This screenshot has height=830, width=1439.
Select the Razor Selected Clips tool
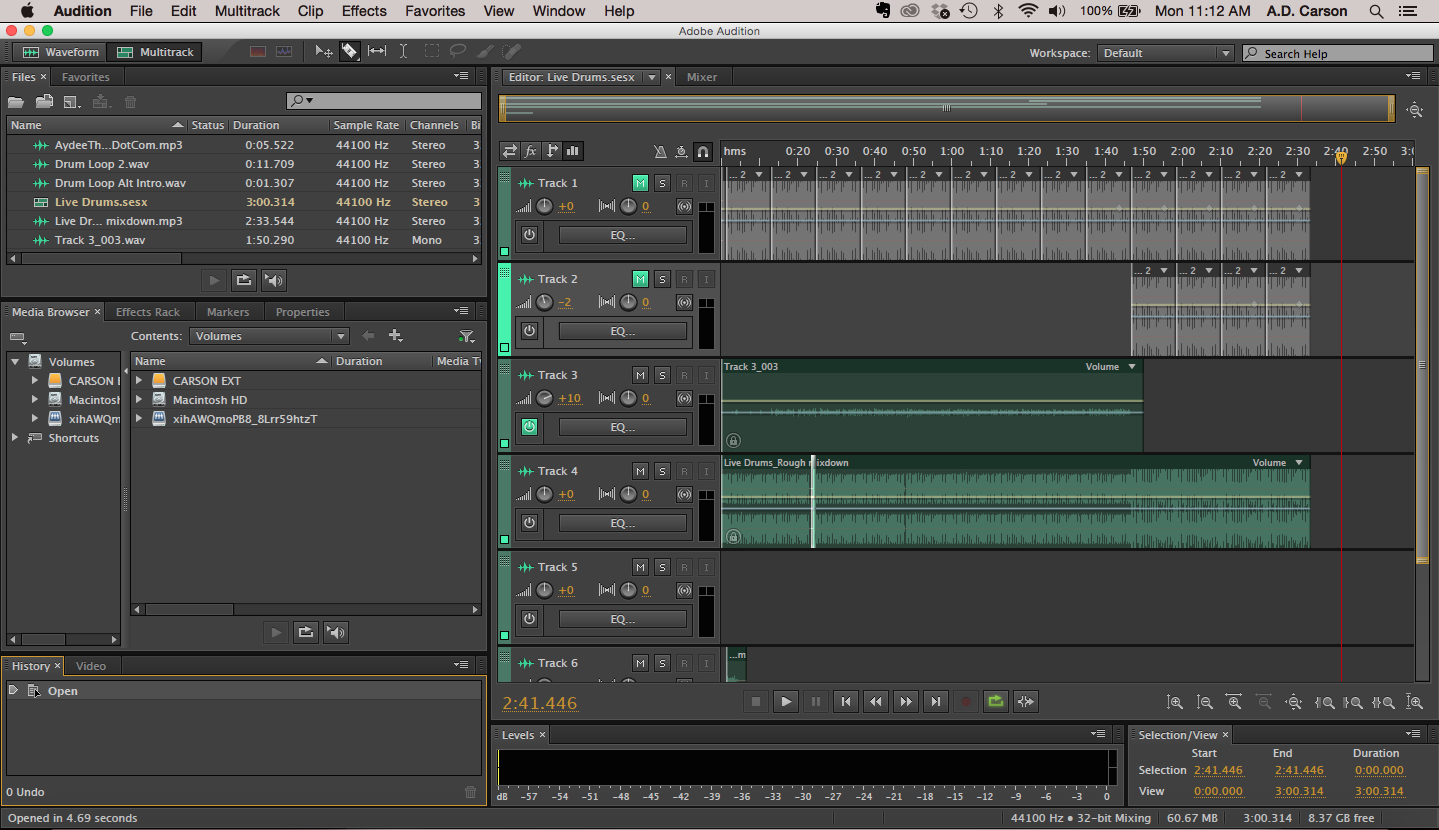(349, 52)
